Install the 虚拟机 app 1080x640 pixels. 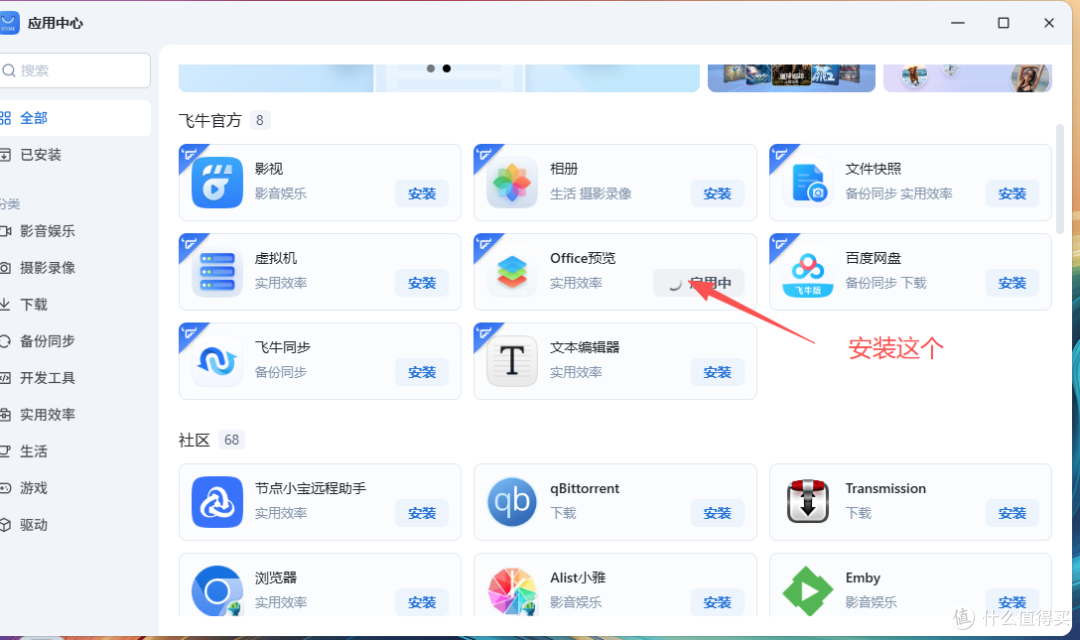click(x=422, y=283)
